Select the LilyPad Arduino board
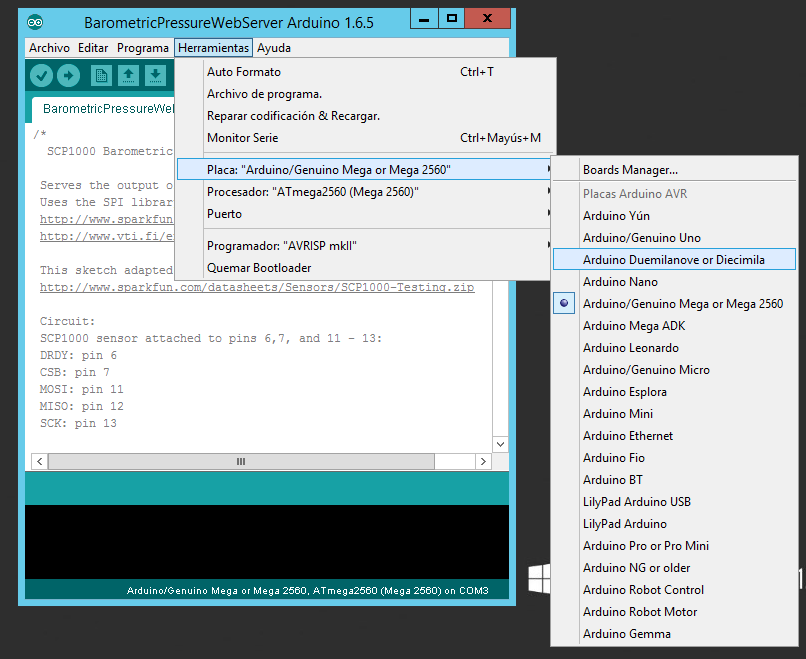The height and width of the screenshot is (659, 806). (674, 524)
